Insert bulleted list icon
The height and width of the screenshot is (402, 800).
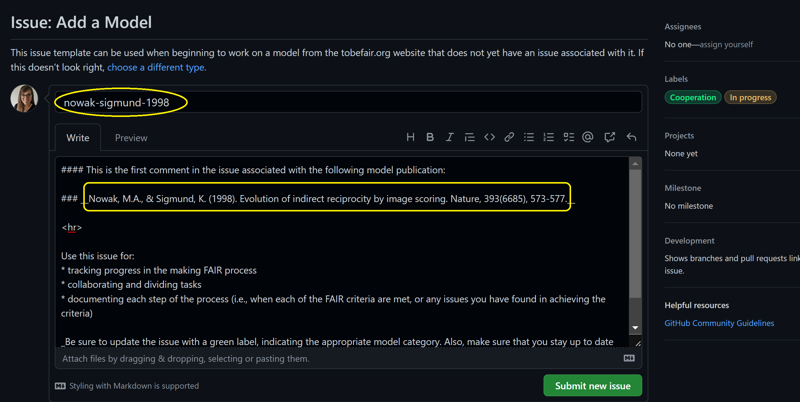(529, 137)
